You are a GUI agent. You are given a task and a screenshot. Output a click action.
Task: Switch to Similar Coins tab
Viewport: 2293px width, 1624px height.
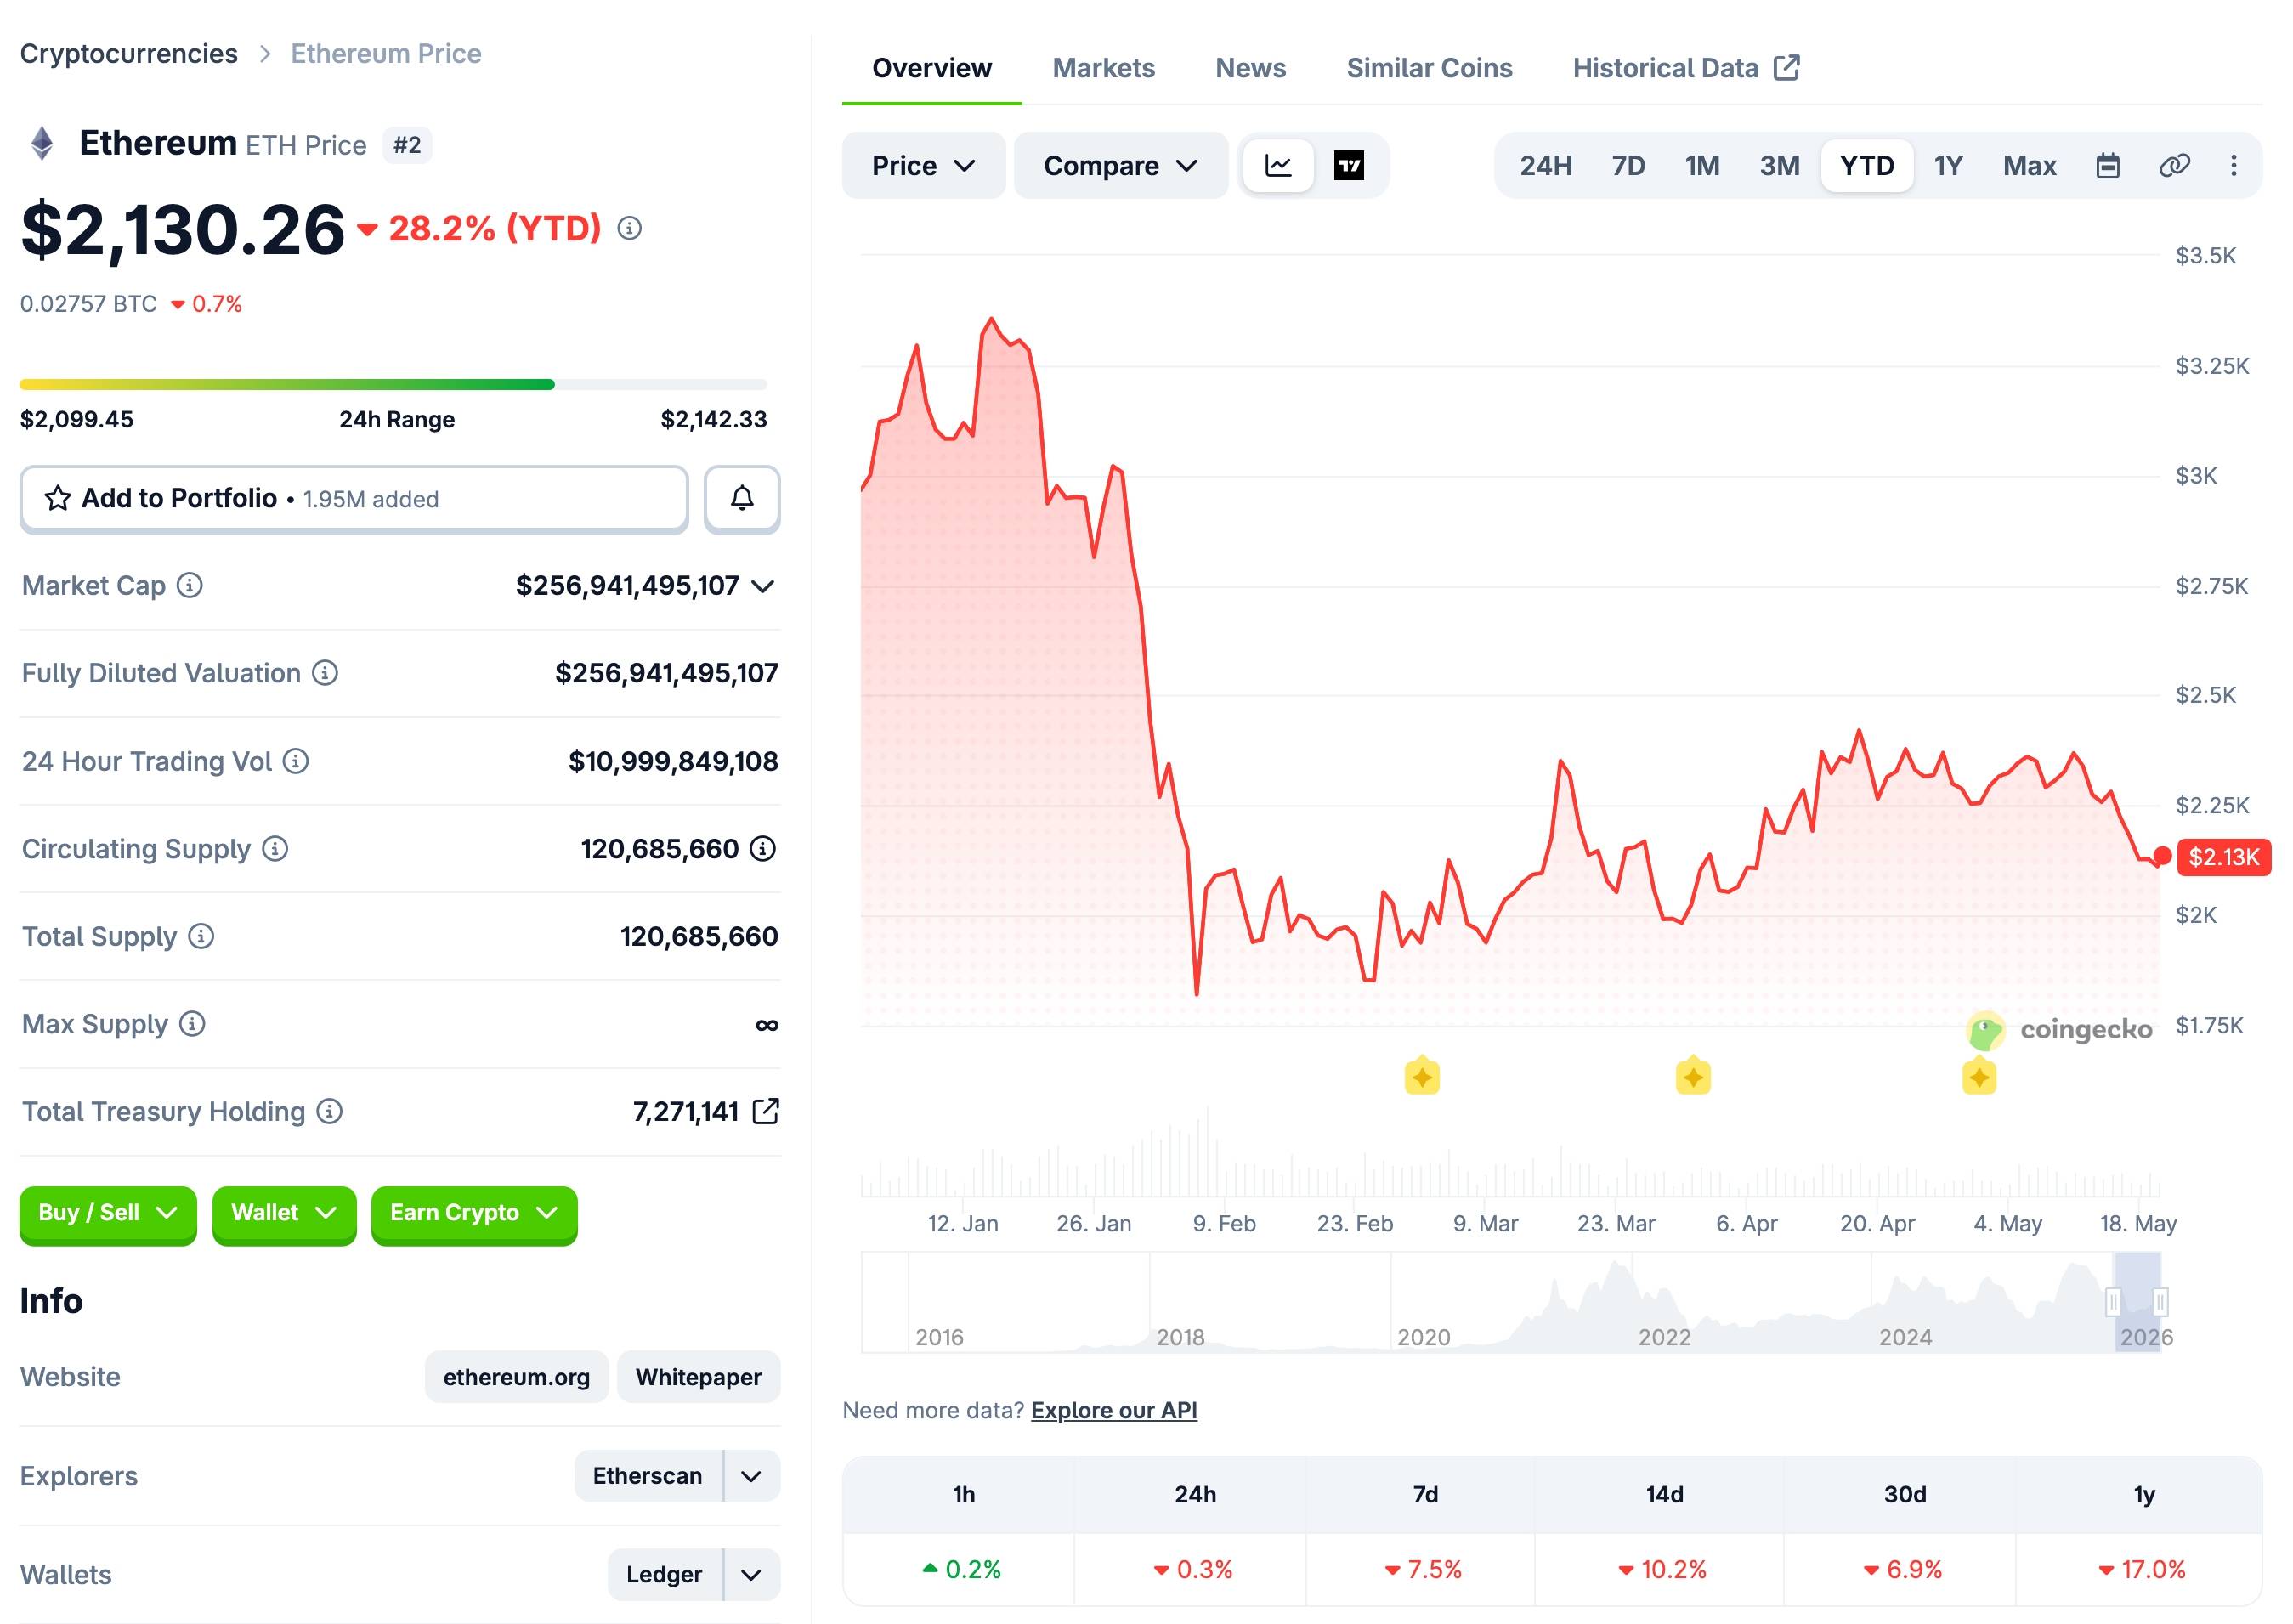(1429, 68)
